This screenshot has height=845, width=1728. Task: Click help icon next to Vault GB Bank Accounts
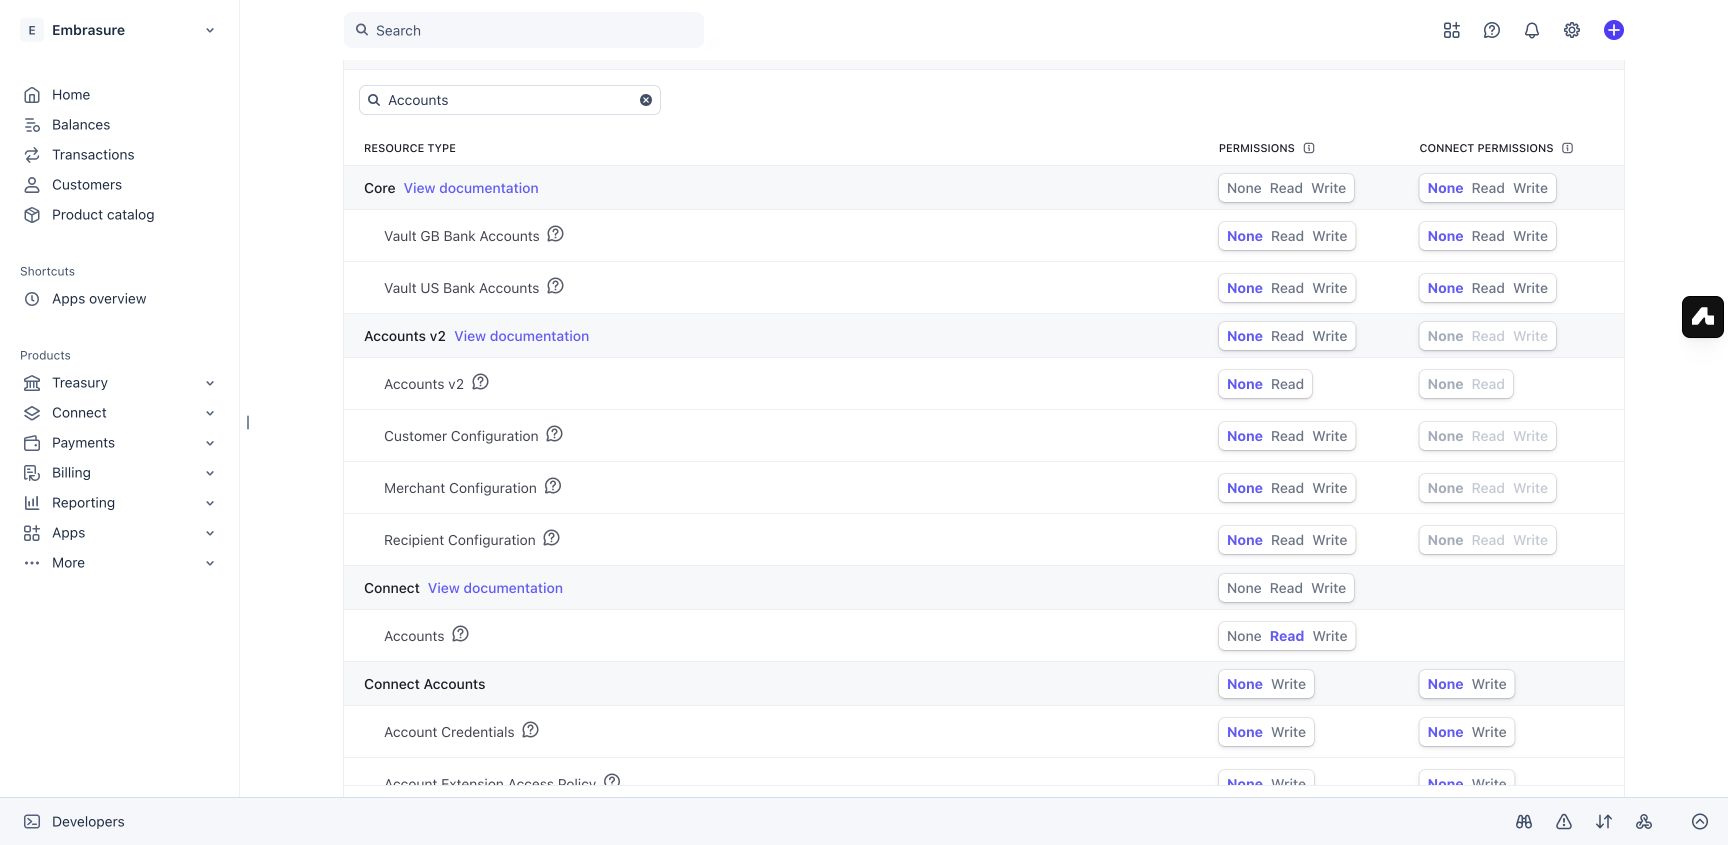[x=556, y=234]
